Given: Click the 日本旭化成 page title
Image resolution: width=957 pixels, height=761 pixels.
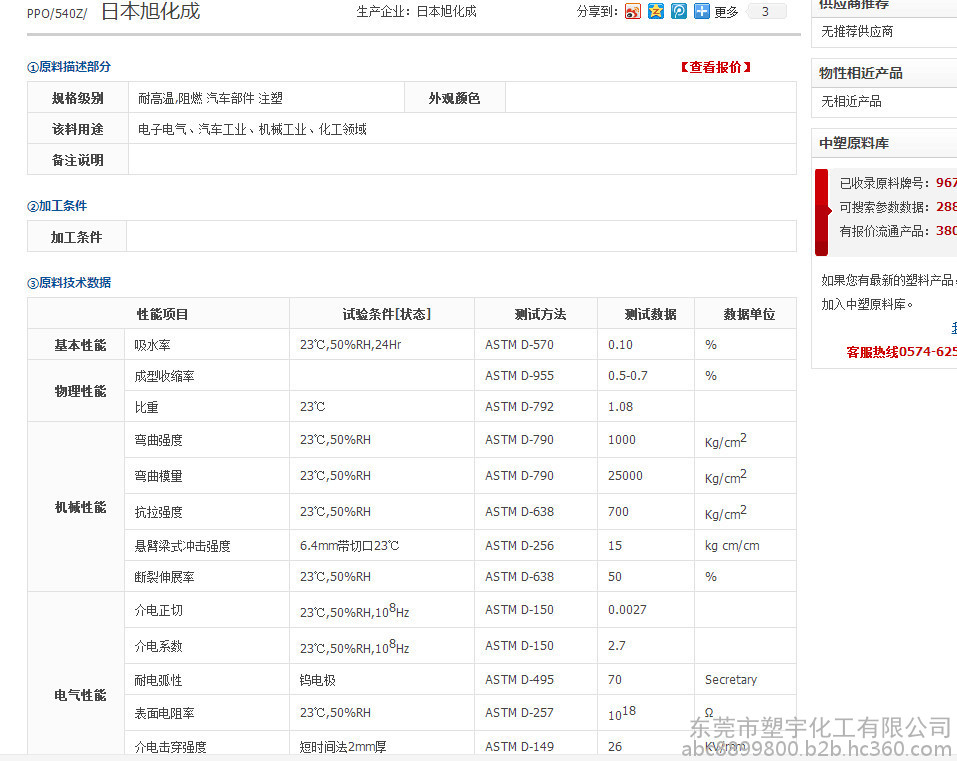Looking at the screenshot, I should pyautogui.click(x=151, y=11).
